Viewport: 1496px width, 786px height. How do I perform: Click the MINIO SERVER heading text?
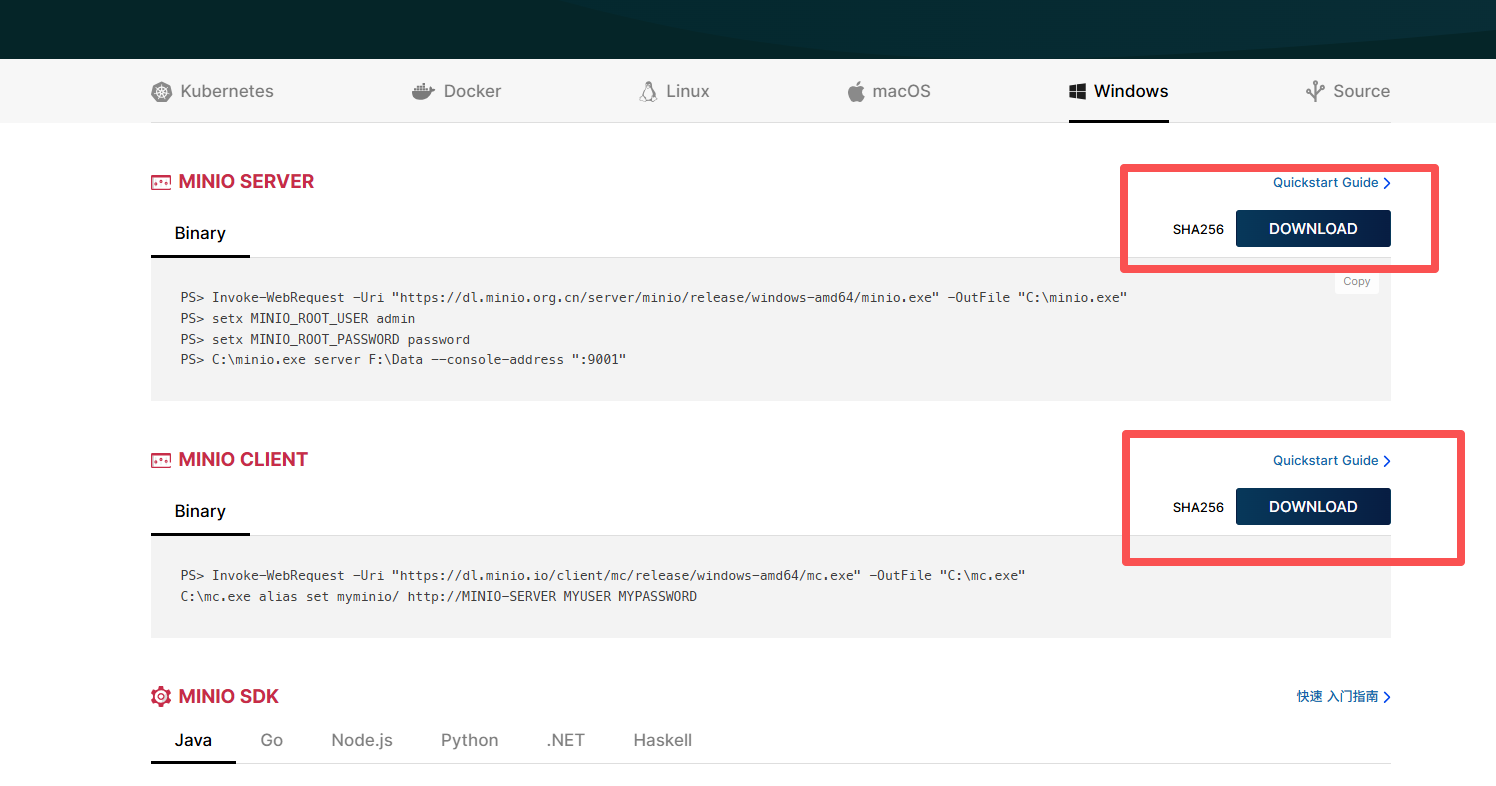click(x=246, y=182)
